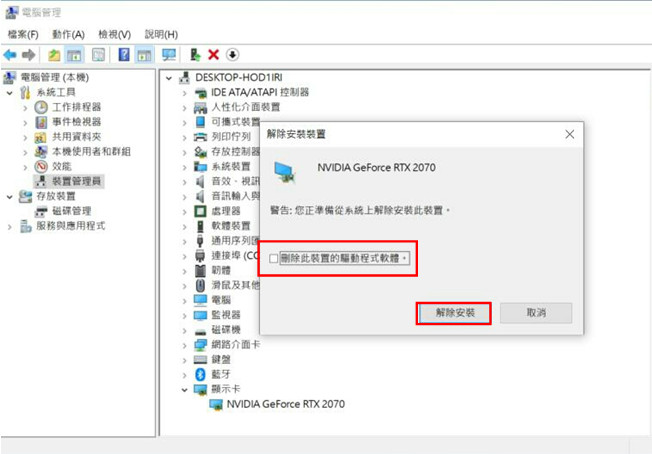Expand the IDE ATA/ATAPI 控制器 category
The width and height of the screenshot is (652, 454).
tap(184, 92)
